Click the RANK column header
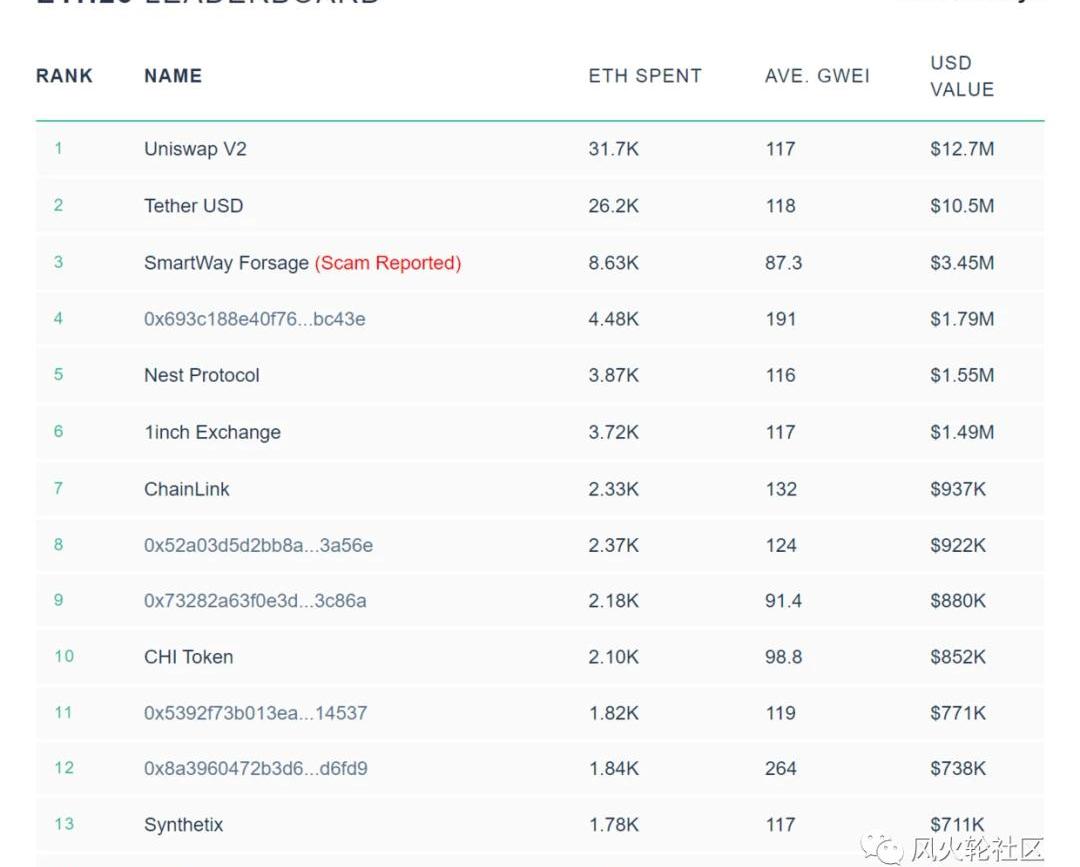The width and height of the screenshot is (1080, 867). (x=64, y=76)
